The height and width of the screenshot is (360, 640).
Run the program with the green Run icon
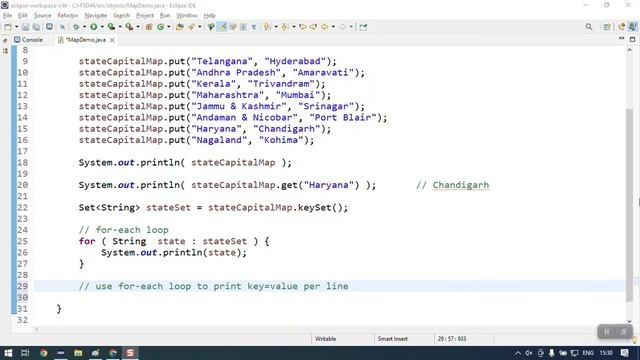pos(94,27)
